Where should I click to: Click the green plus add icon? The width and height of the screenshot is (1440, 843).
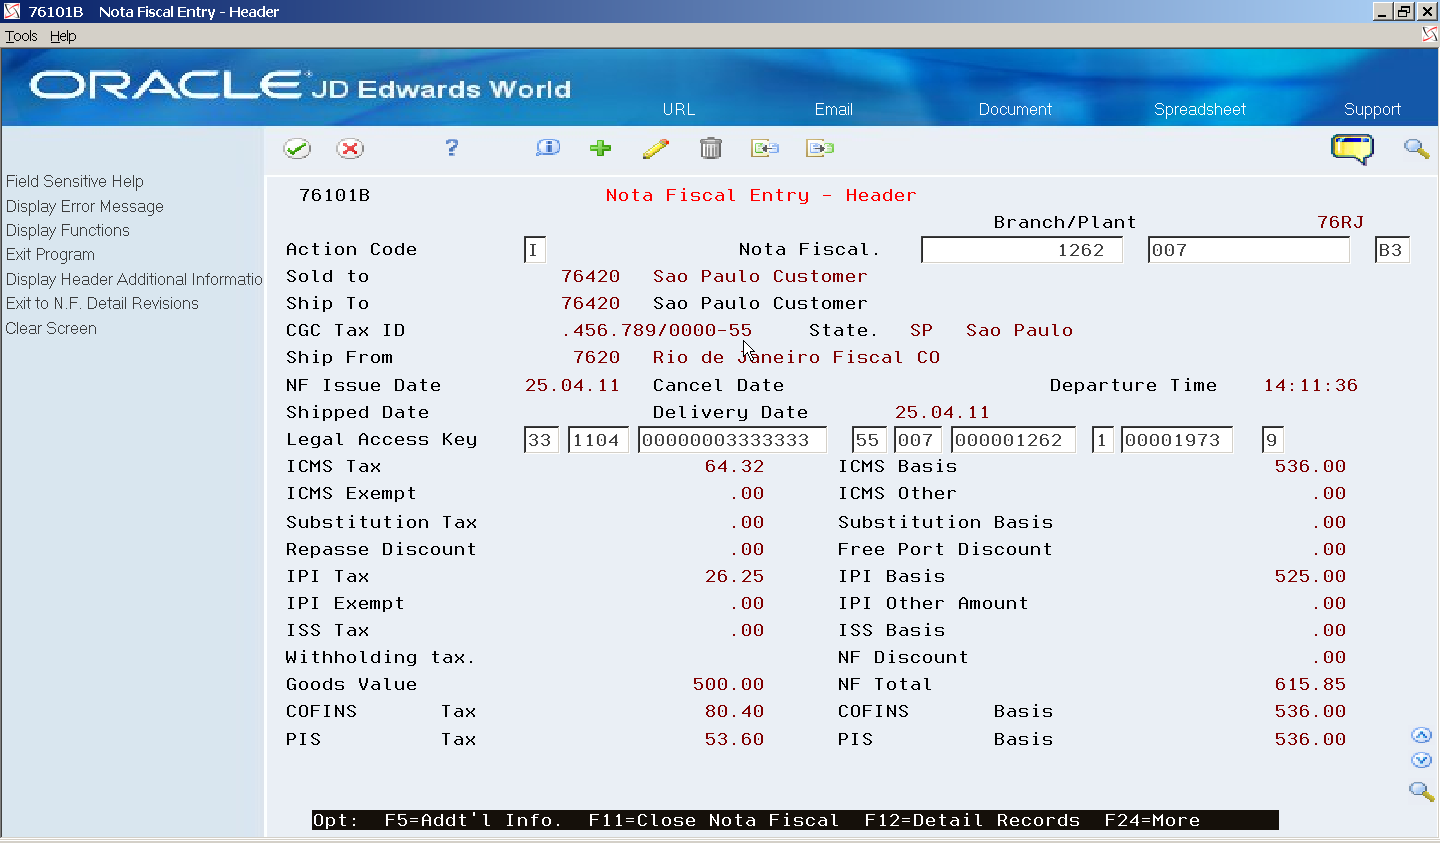pos(601,148)
